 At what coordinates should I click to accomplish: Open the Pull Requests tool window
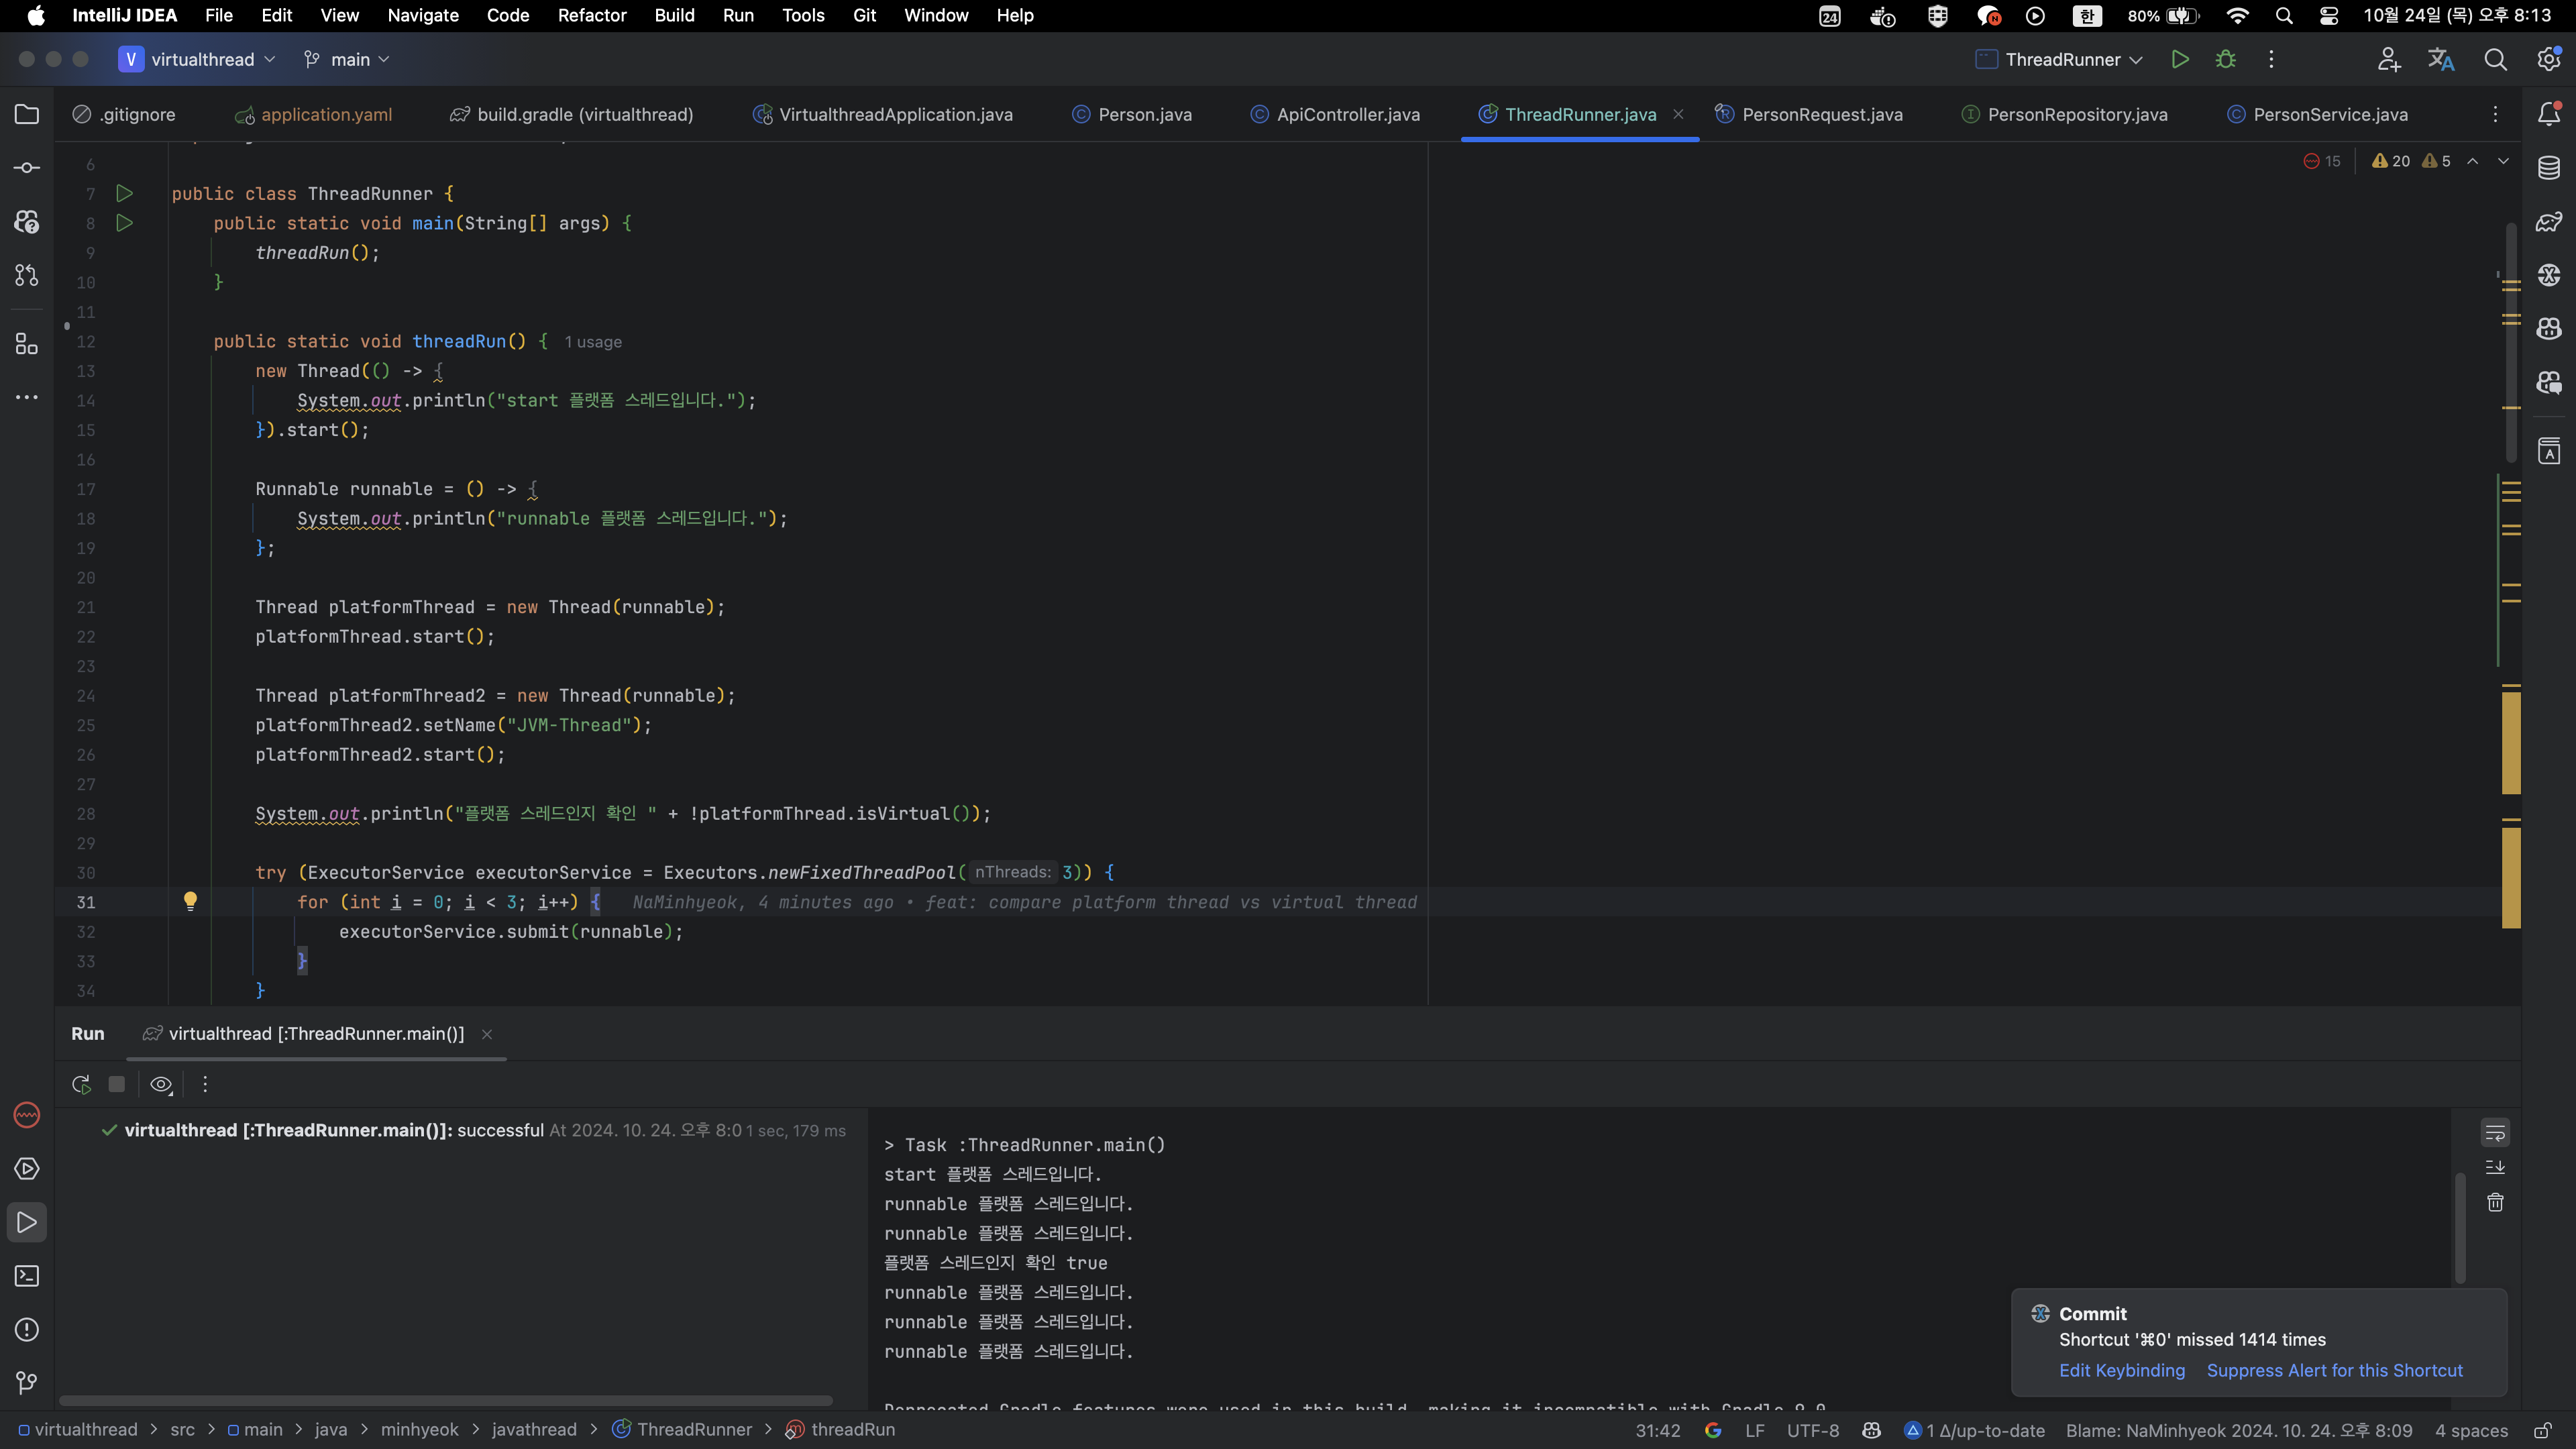click(x=26, y=275)
